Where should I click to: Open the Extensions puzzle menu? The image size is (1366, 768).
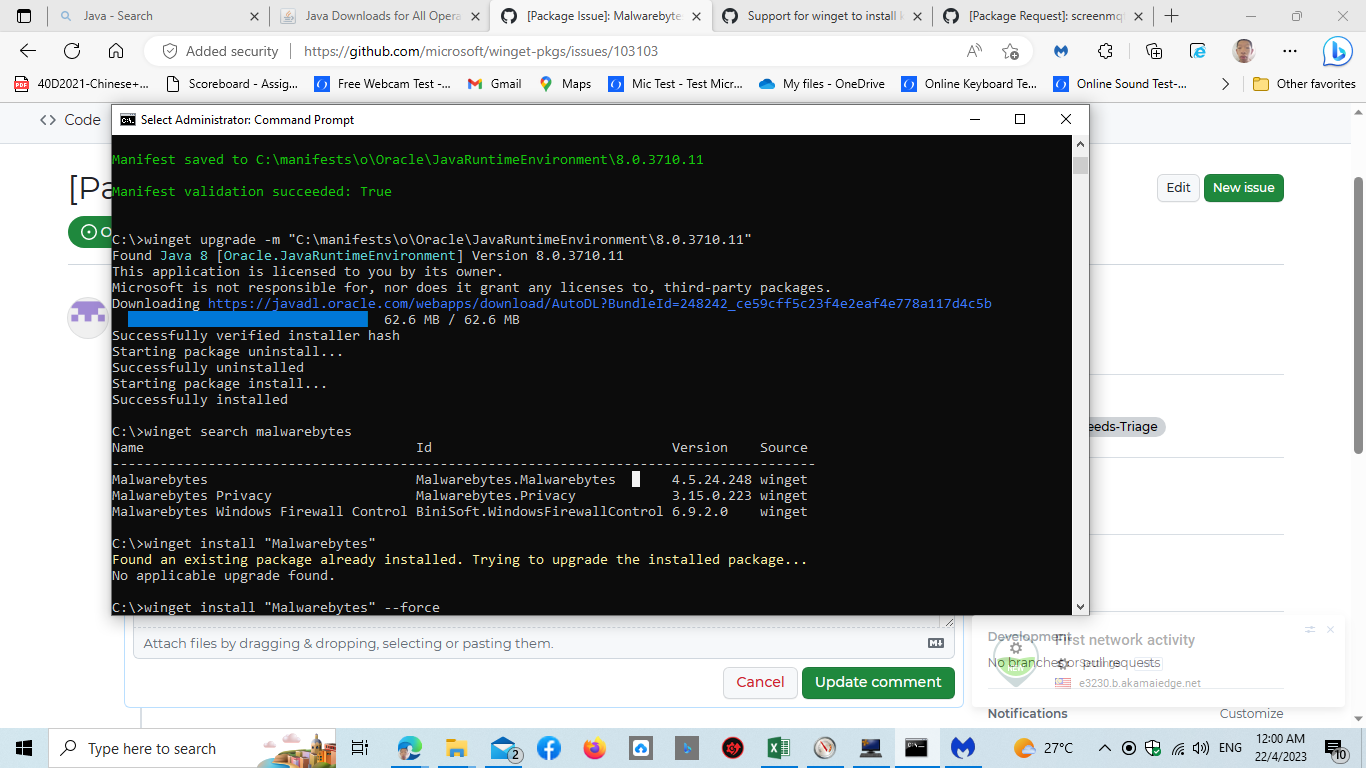point(1105,51)
